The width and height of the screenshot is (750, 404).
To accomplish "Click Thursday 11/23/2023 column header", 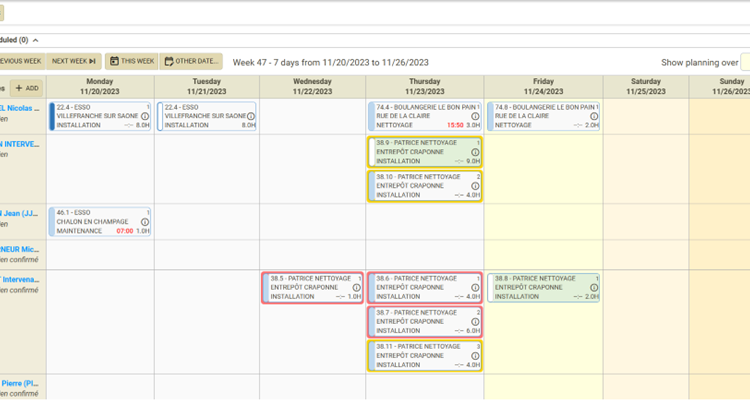I will point(425,87).
